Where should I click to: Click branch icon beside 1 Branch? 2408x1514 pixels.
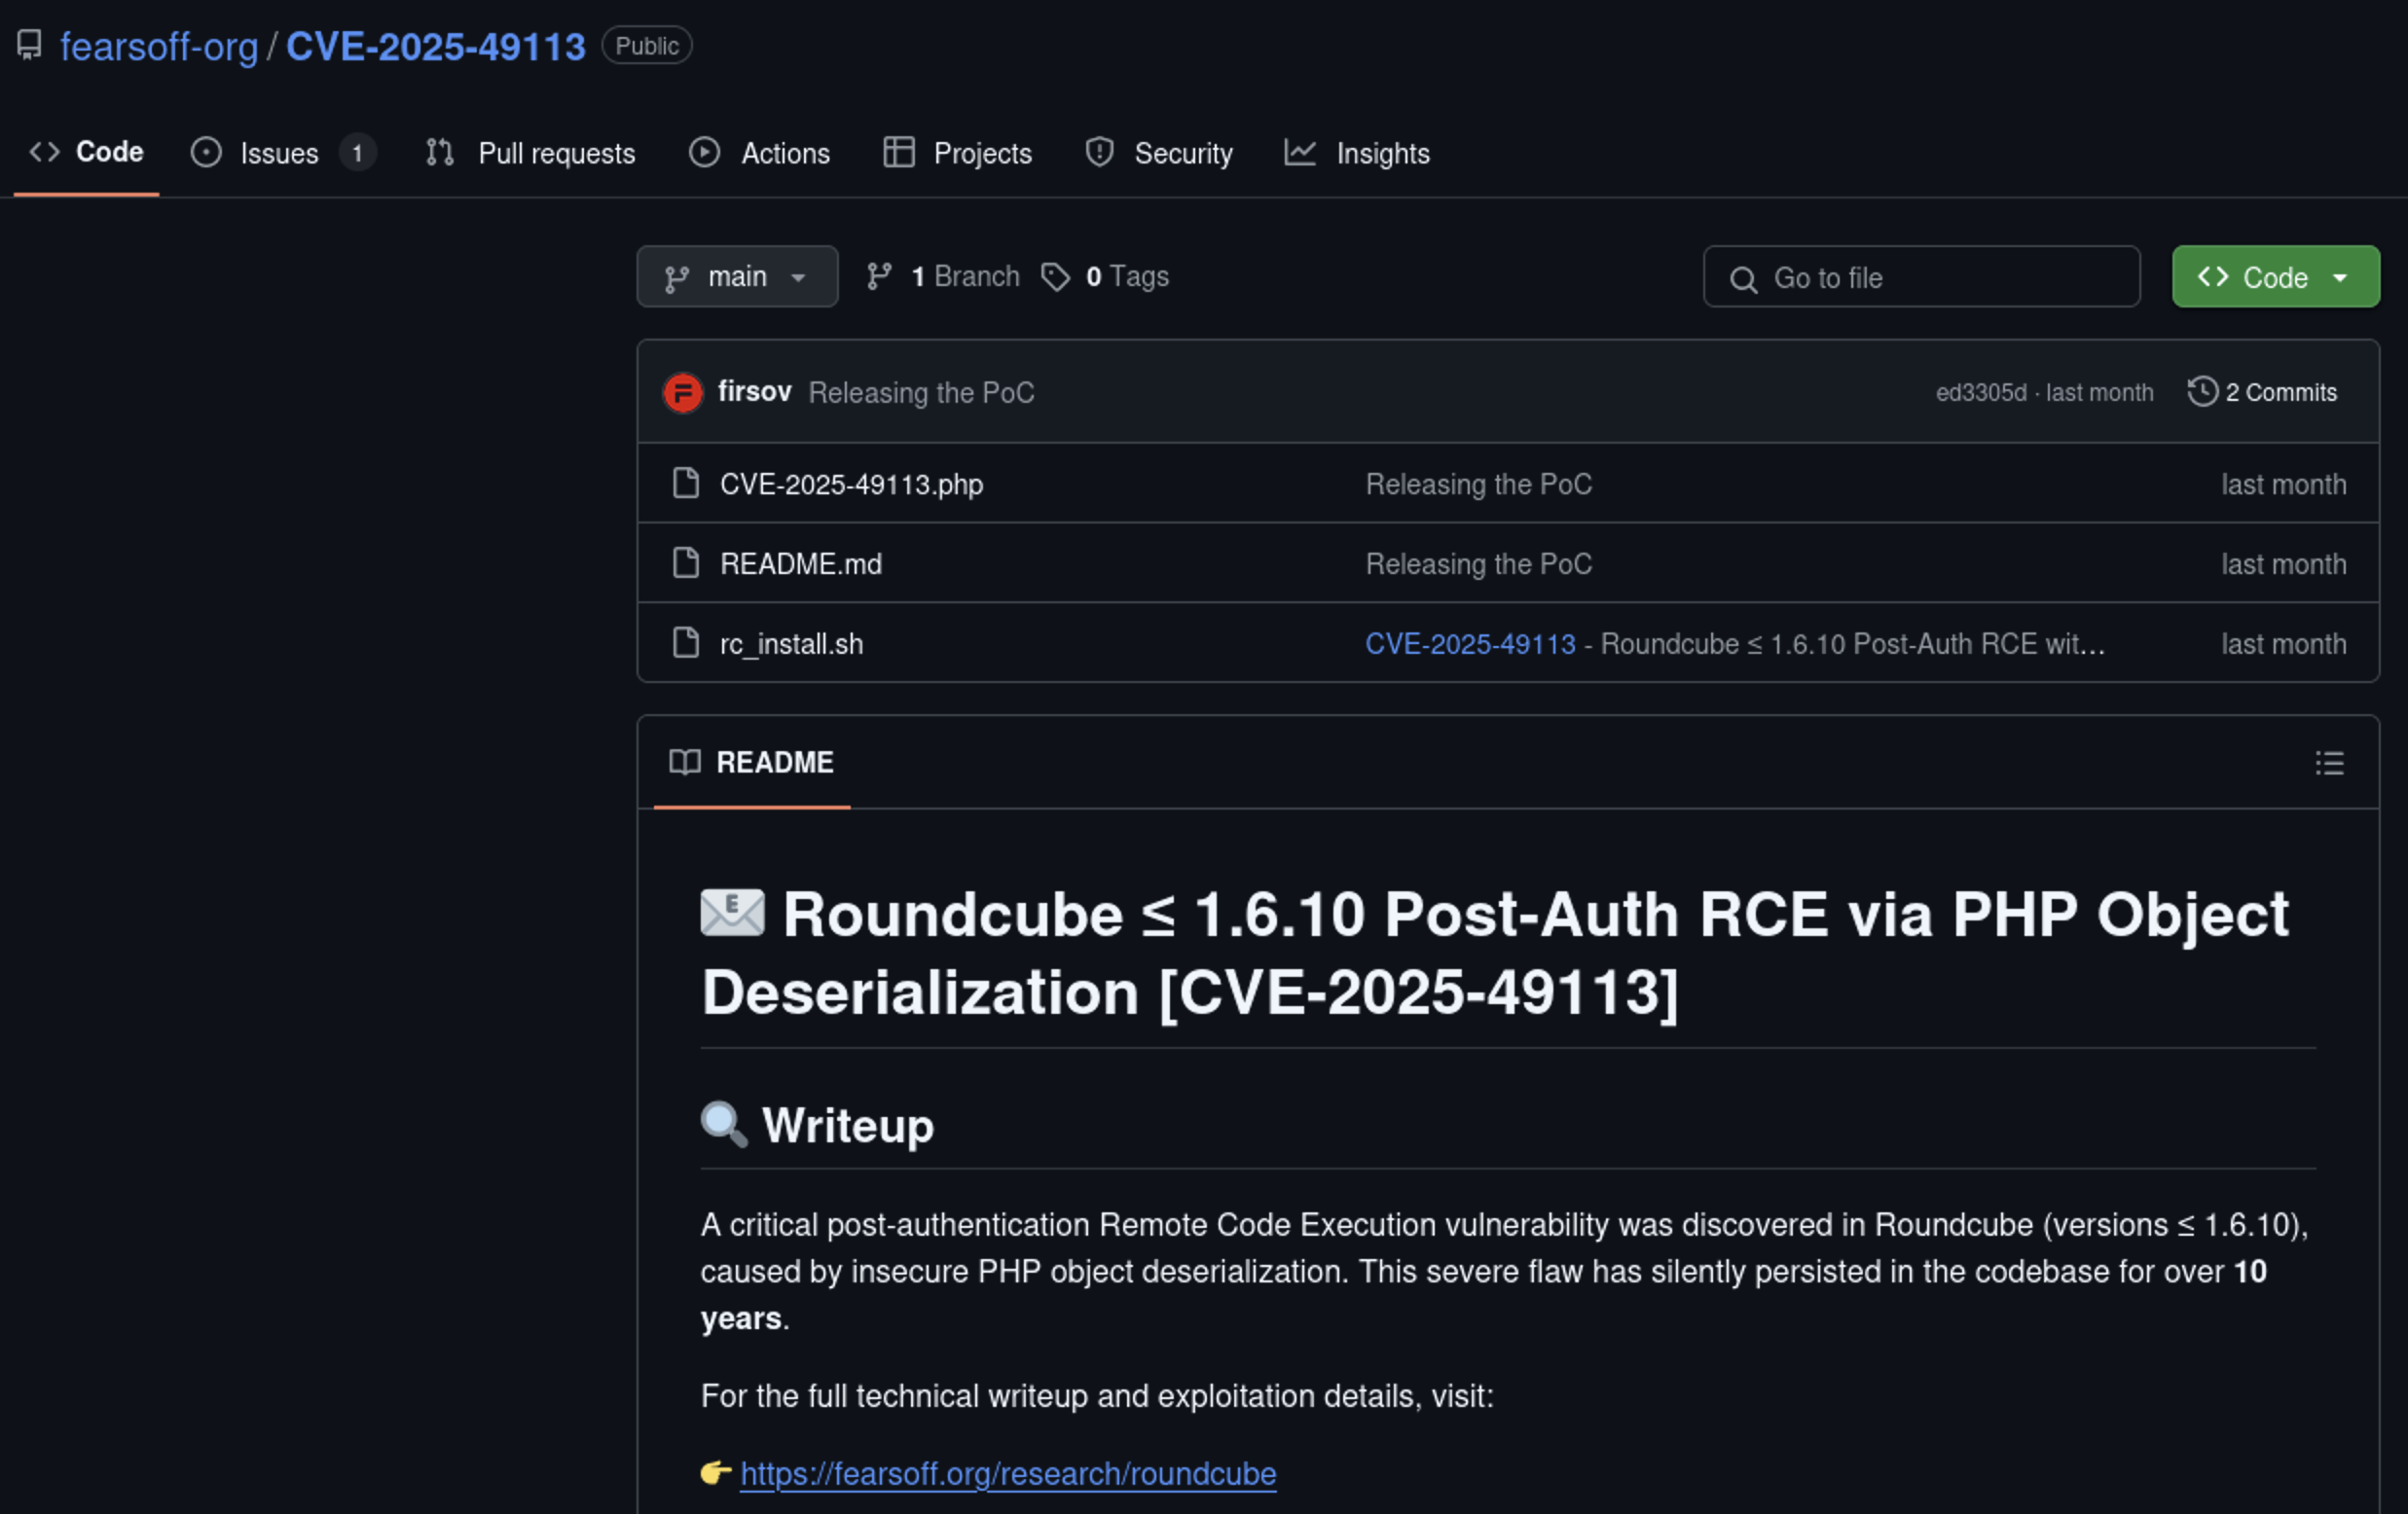tap(879, 276)
